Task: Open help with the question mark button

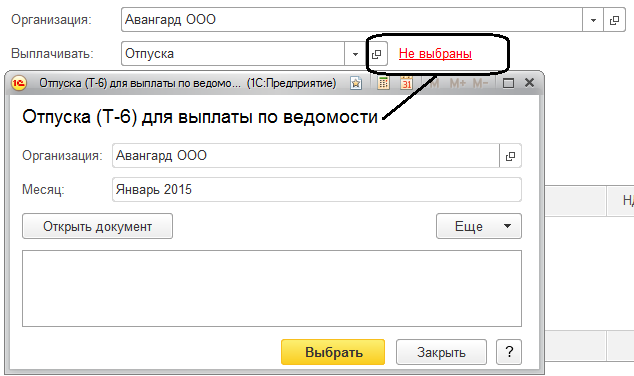Action: (509, 352)
